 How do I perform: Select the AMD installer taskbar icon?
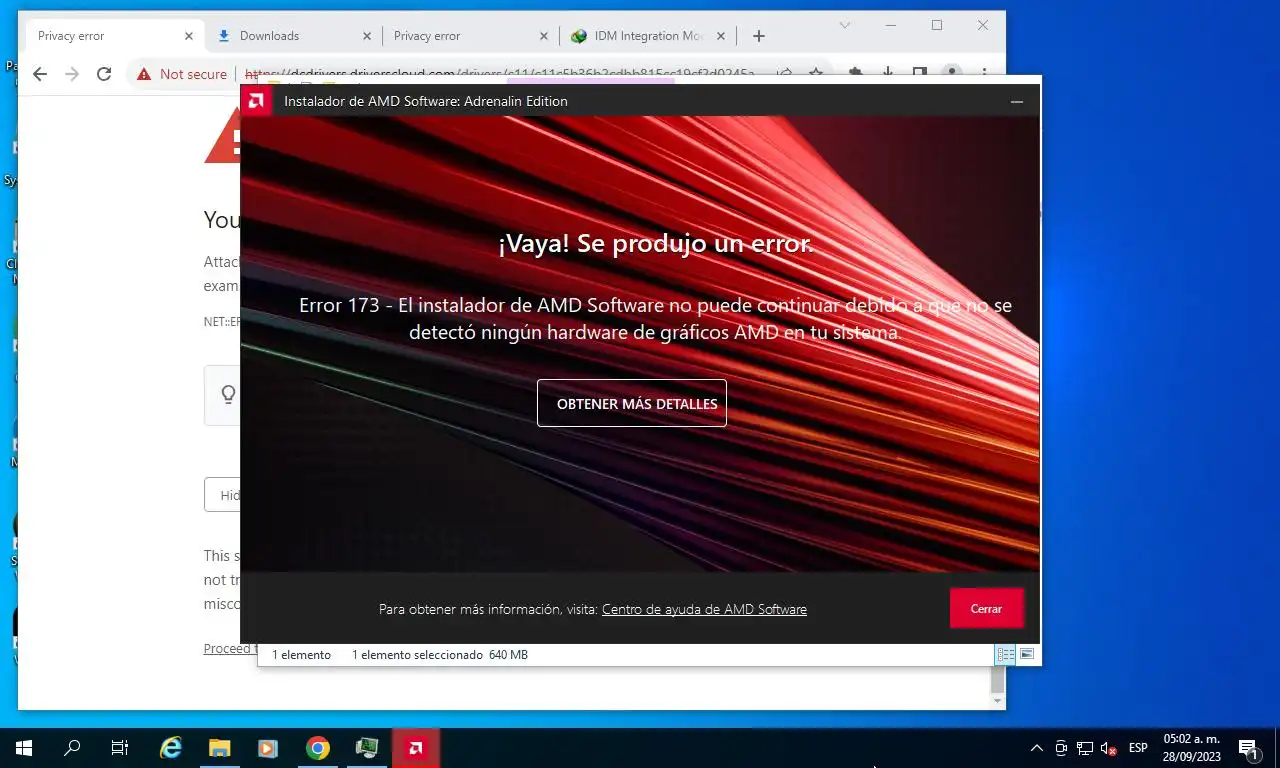coord(415,748)
